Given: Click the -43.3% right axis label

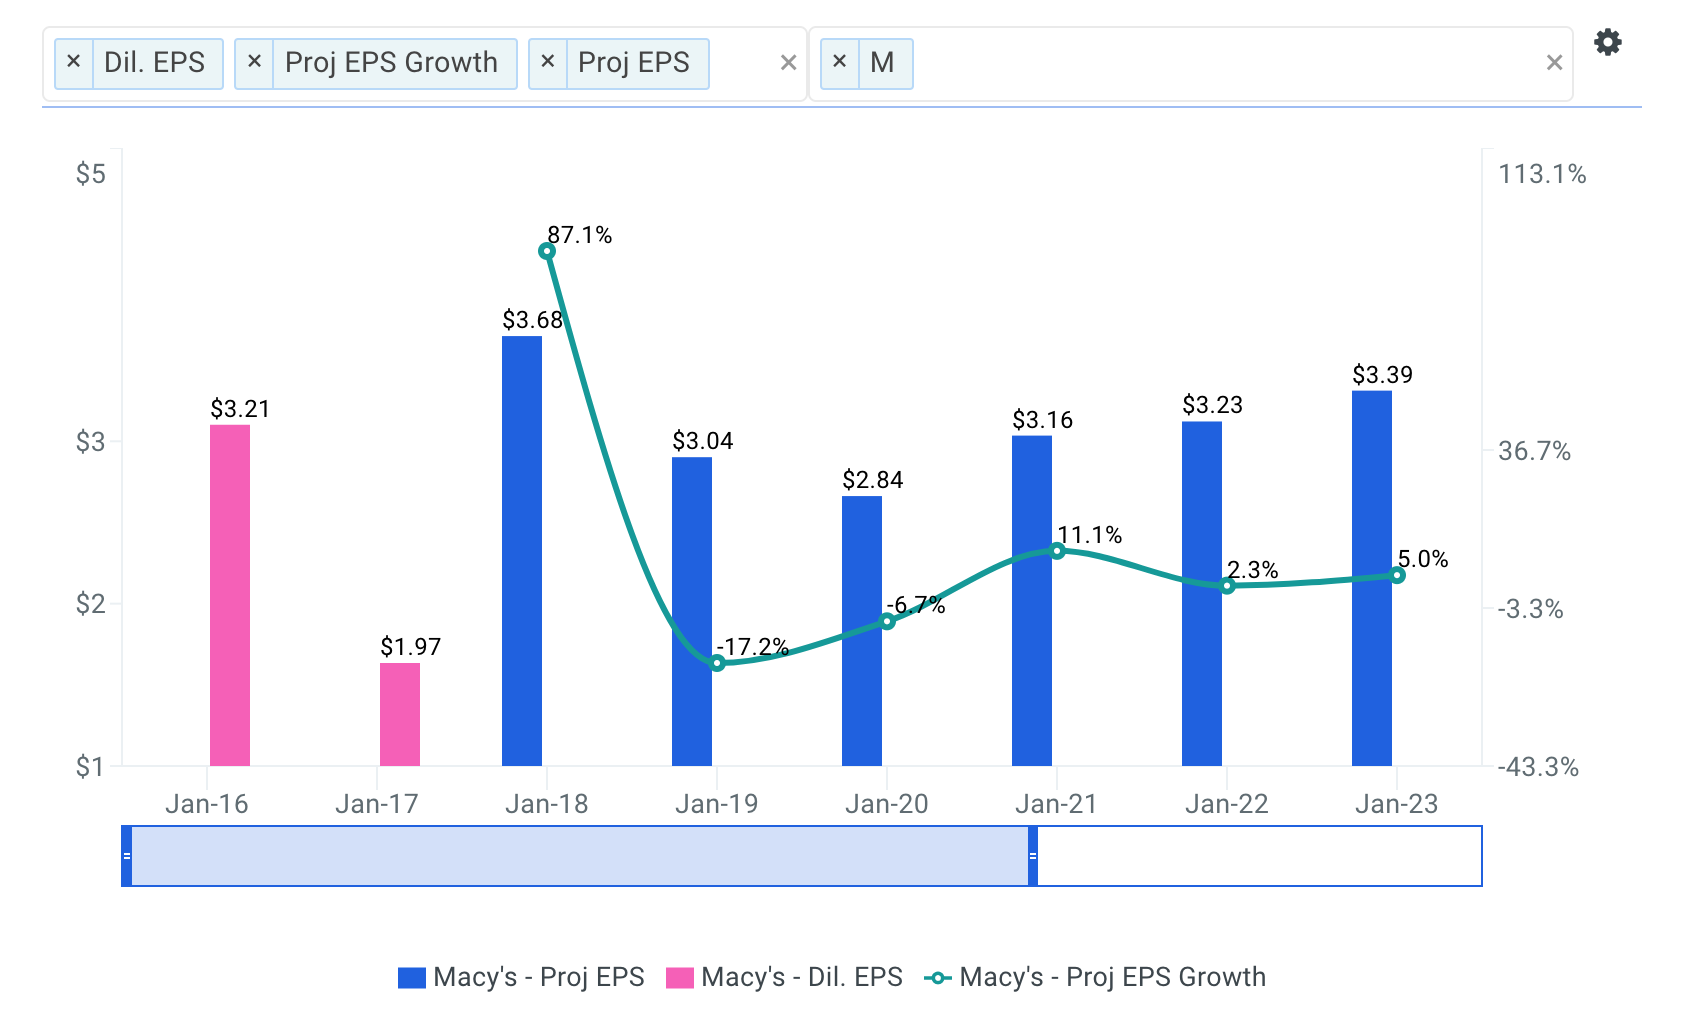Looking at the screenshot, I should 1538,767.
